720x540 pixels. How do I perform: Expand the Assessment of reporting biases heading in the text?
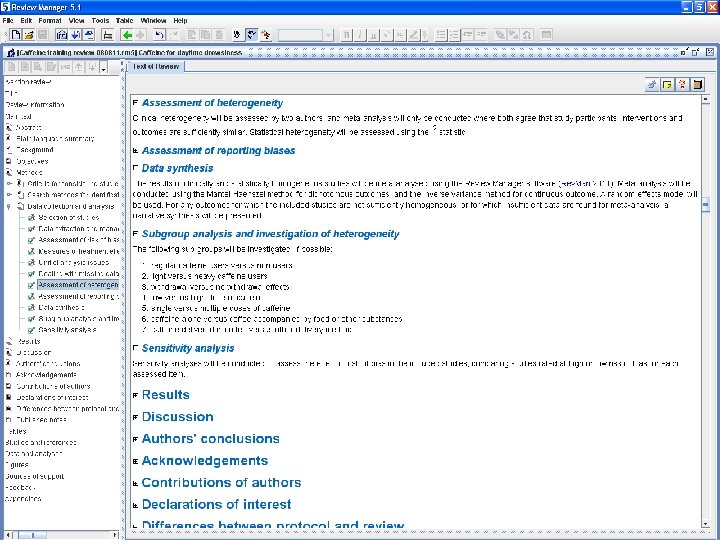pos(135,151)
